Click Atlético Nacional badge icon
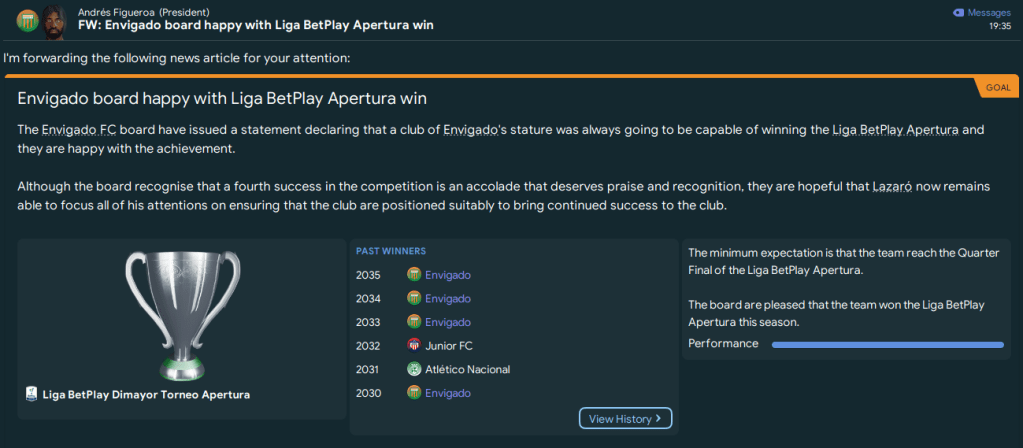 (x=414, y=369)
